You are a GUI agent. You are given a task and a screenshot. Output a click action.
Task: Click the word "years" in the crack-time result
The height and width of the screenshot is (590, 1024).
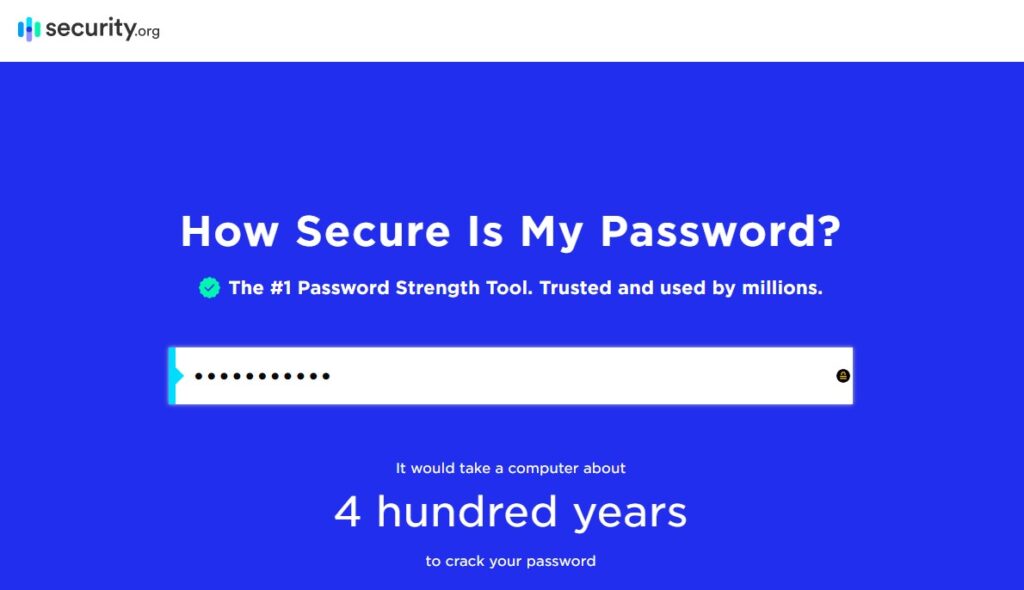pyautogui.click(x=630, y=514)
